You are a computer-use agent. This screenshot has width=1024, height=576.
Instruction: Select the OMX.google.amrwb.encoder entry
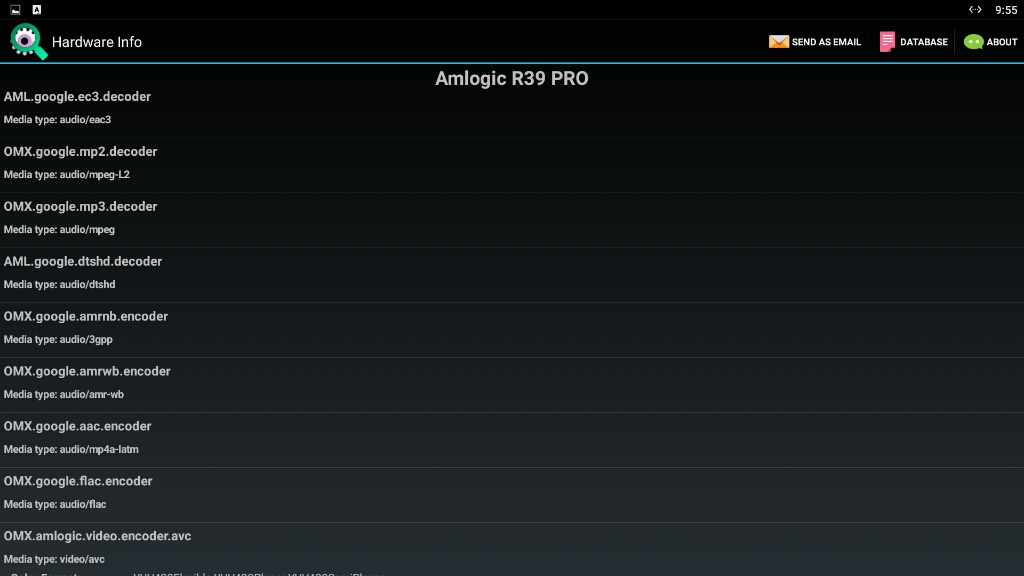point(512,383)
